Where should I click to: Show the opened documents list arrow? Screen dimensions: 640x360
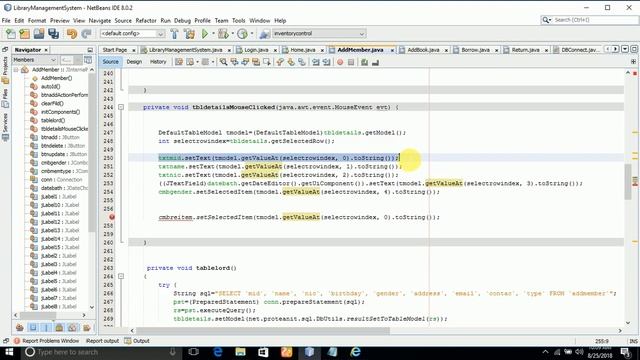625,49
